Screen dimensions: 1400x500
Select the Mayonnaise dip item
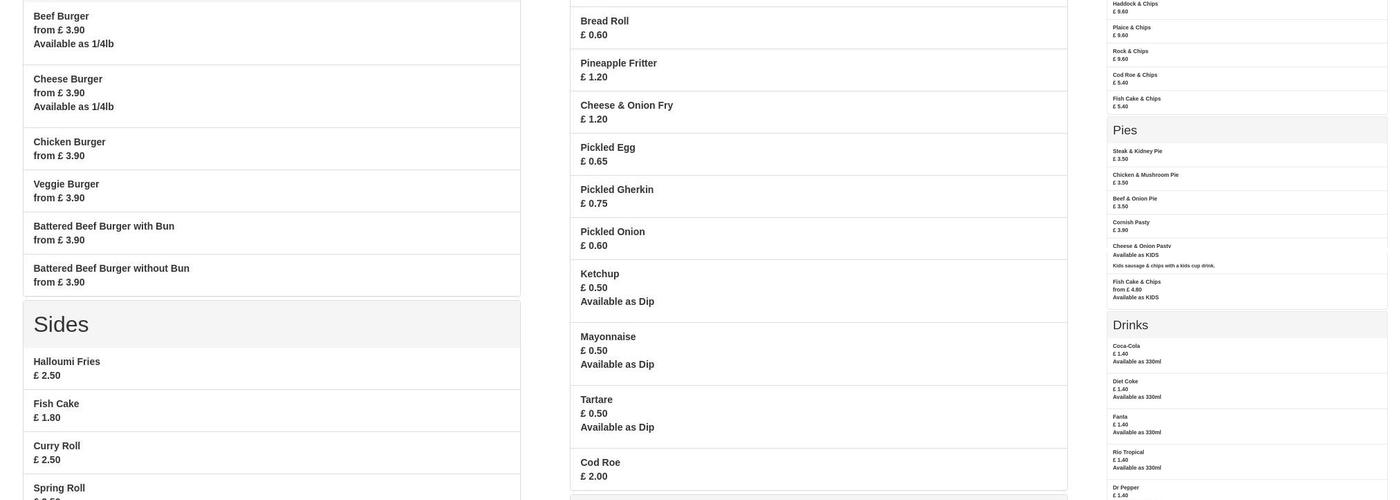point(608,337)
